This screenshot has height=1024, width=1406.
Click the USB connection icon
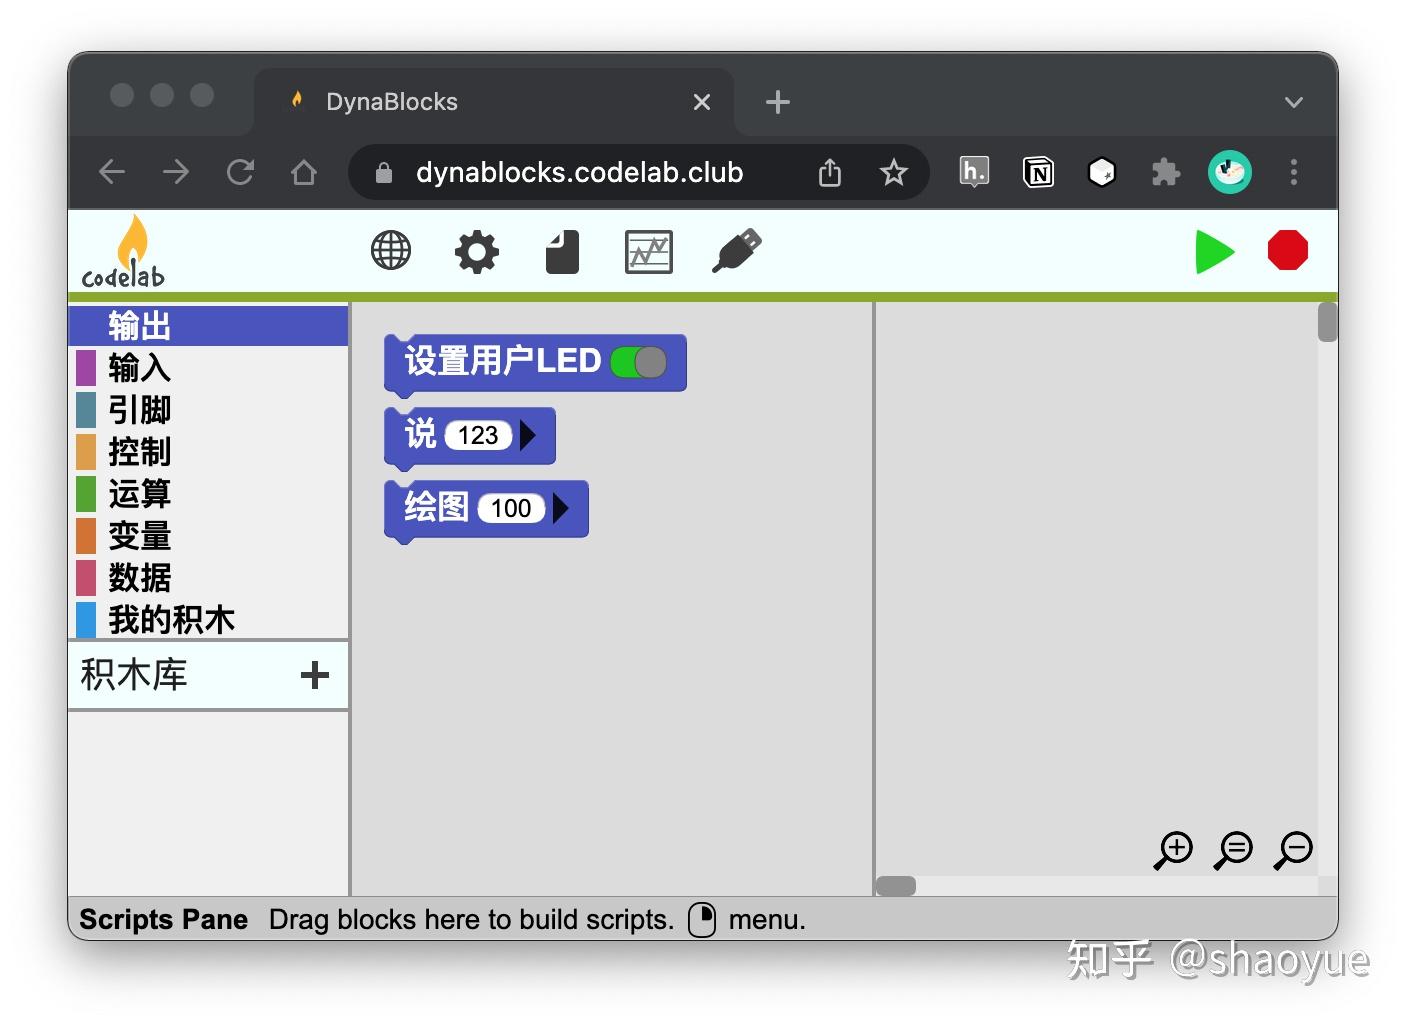(737, 251)
